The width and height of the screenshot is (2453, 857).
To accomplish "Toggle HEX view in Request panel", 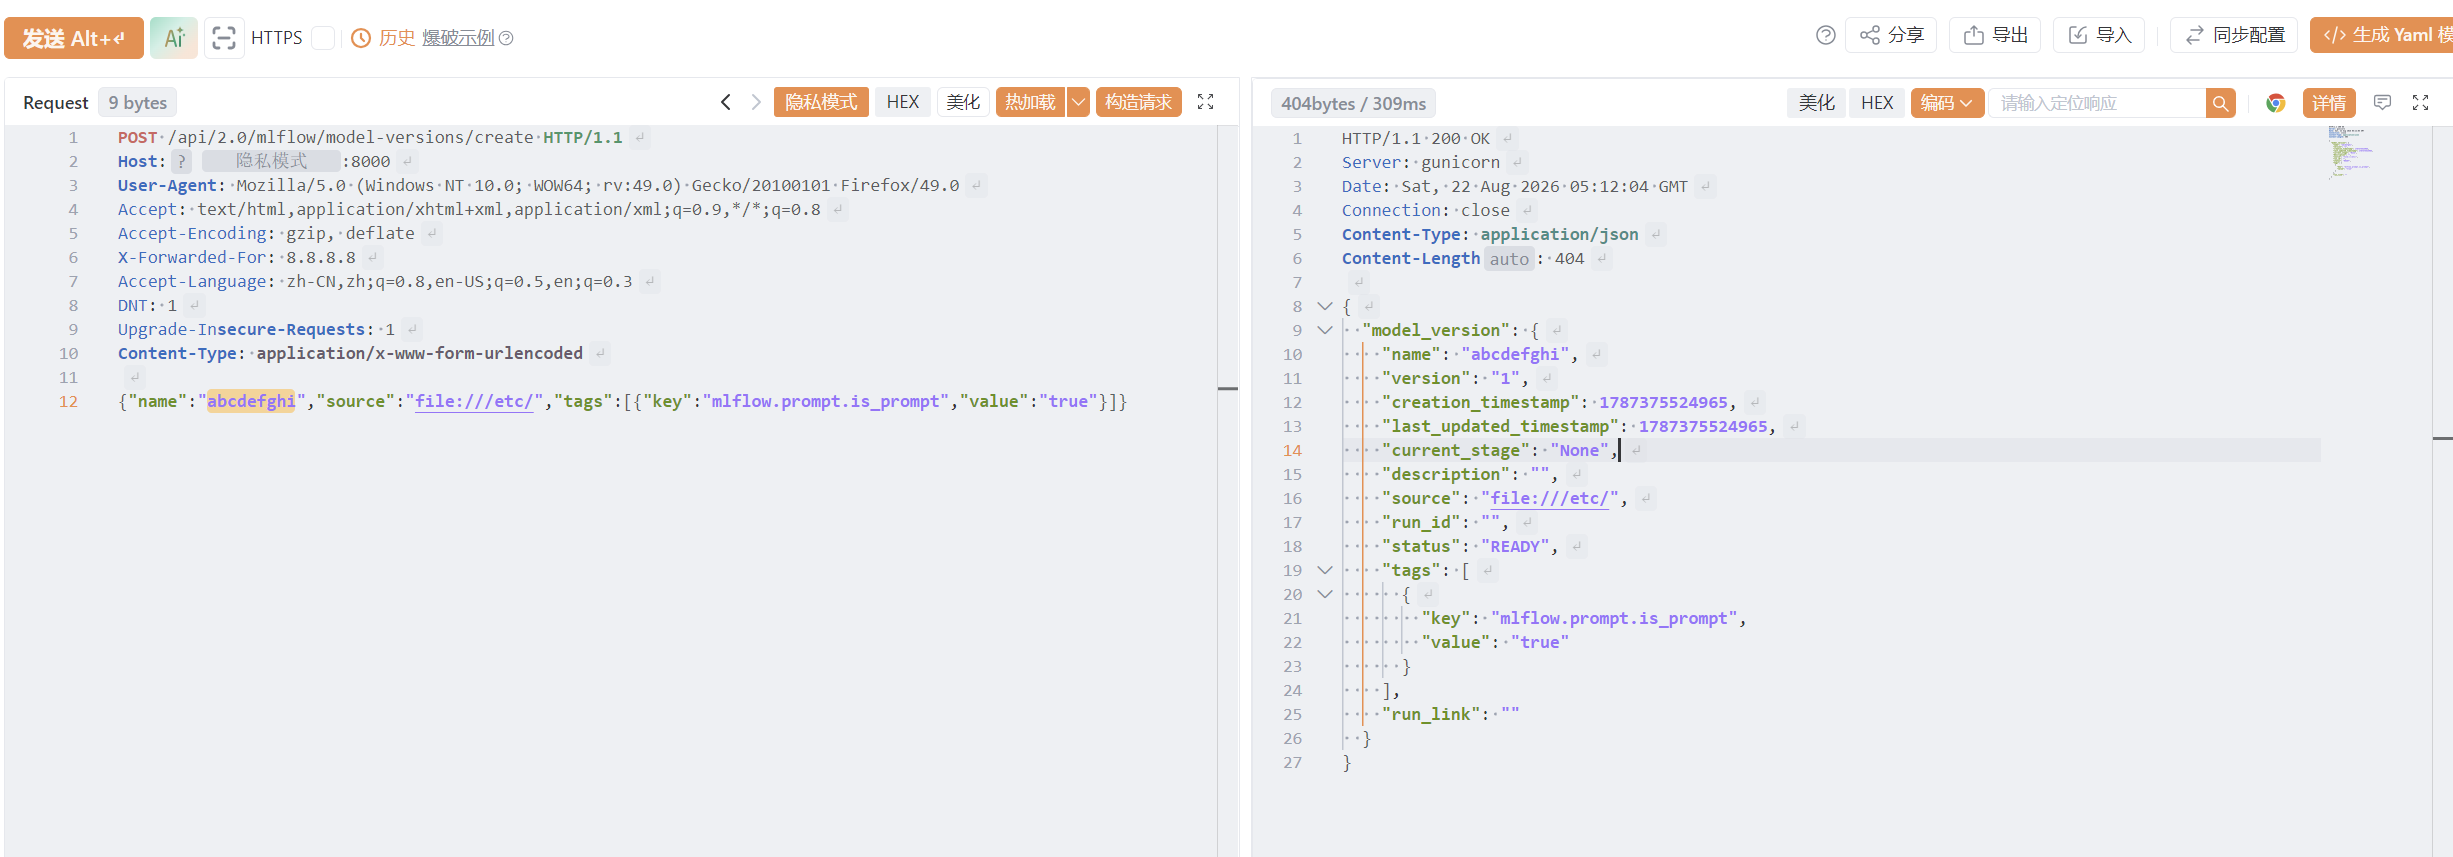I will (x=903, y=102).
